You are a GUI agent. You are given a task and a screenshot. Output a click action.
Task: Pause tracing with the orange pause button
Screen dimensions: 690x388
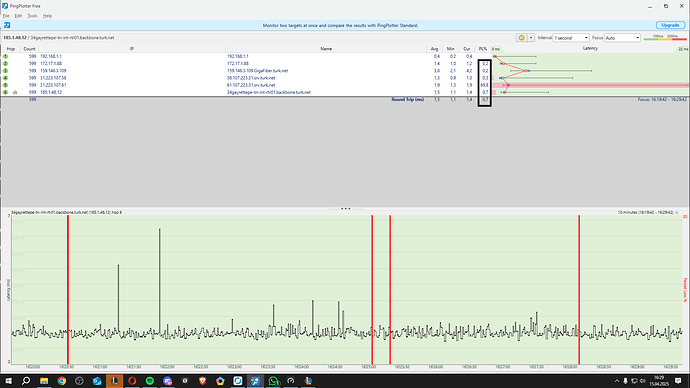tap(521, 38)
